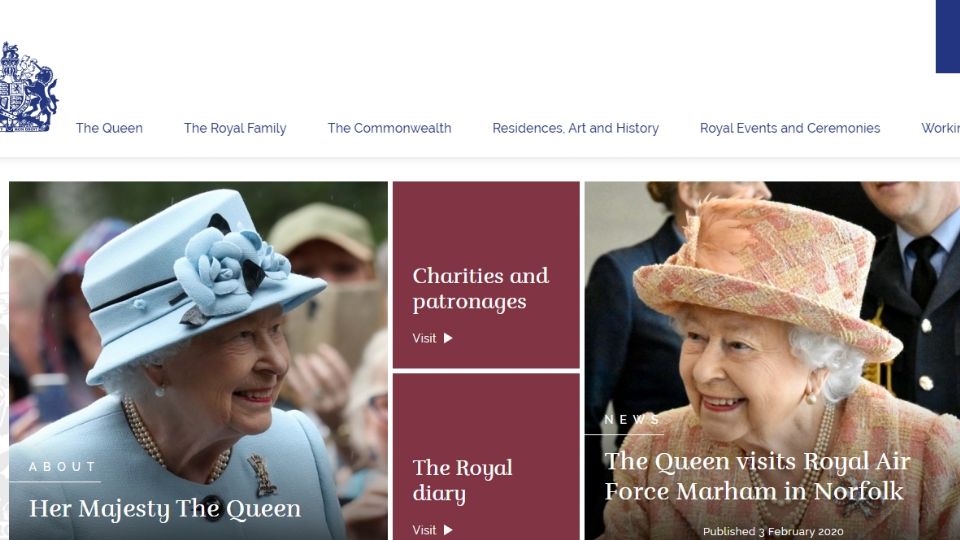Screen dimensions: 960x540
Task: Click the ABOUT label on left photo
Action: point(62,467)
